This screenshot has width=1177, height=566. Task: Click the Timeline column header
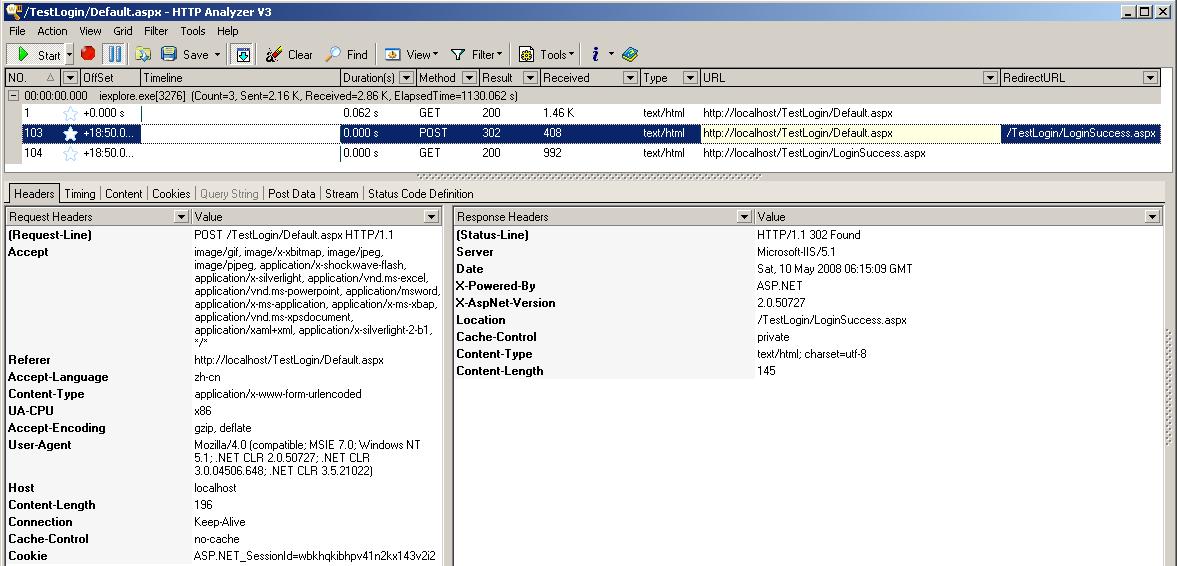coord(240,77)
